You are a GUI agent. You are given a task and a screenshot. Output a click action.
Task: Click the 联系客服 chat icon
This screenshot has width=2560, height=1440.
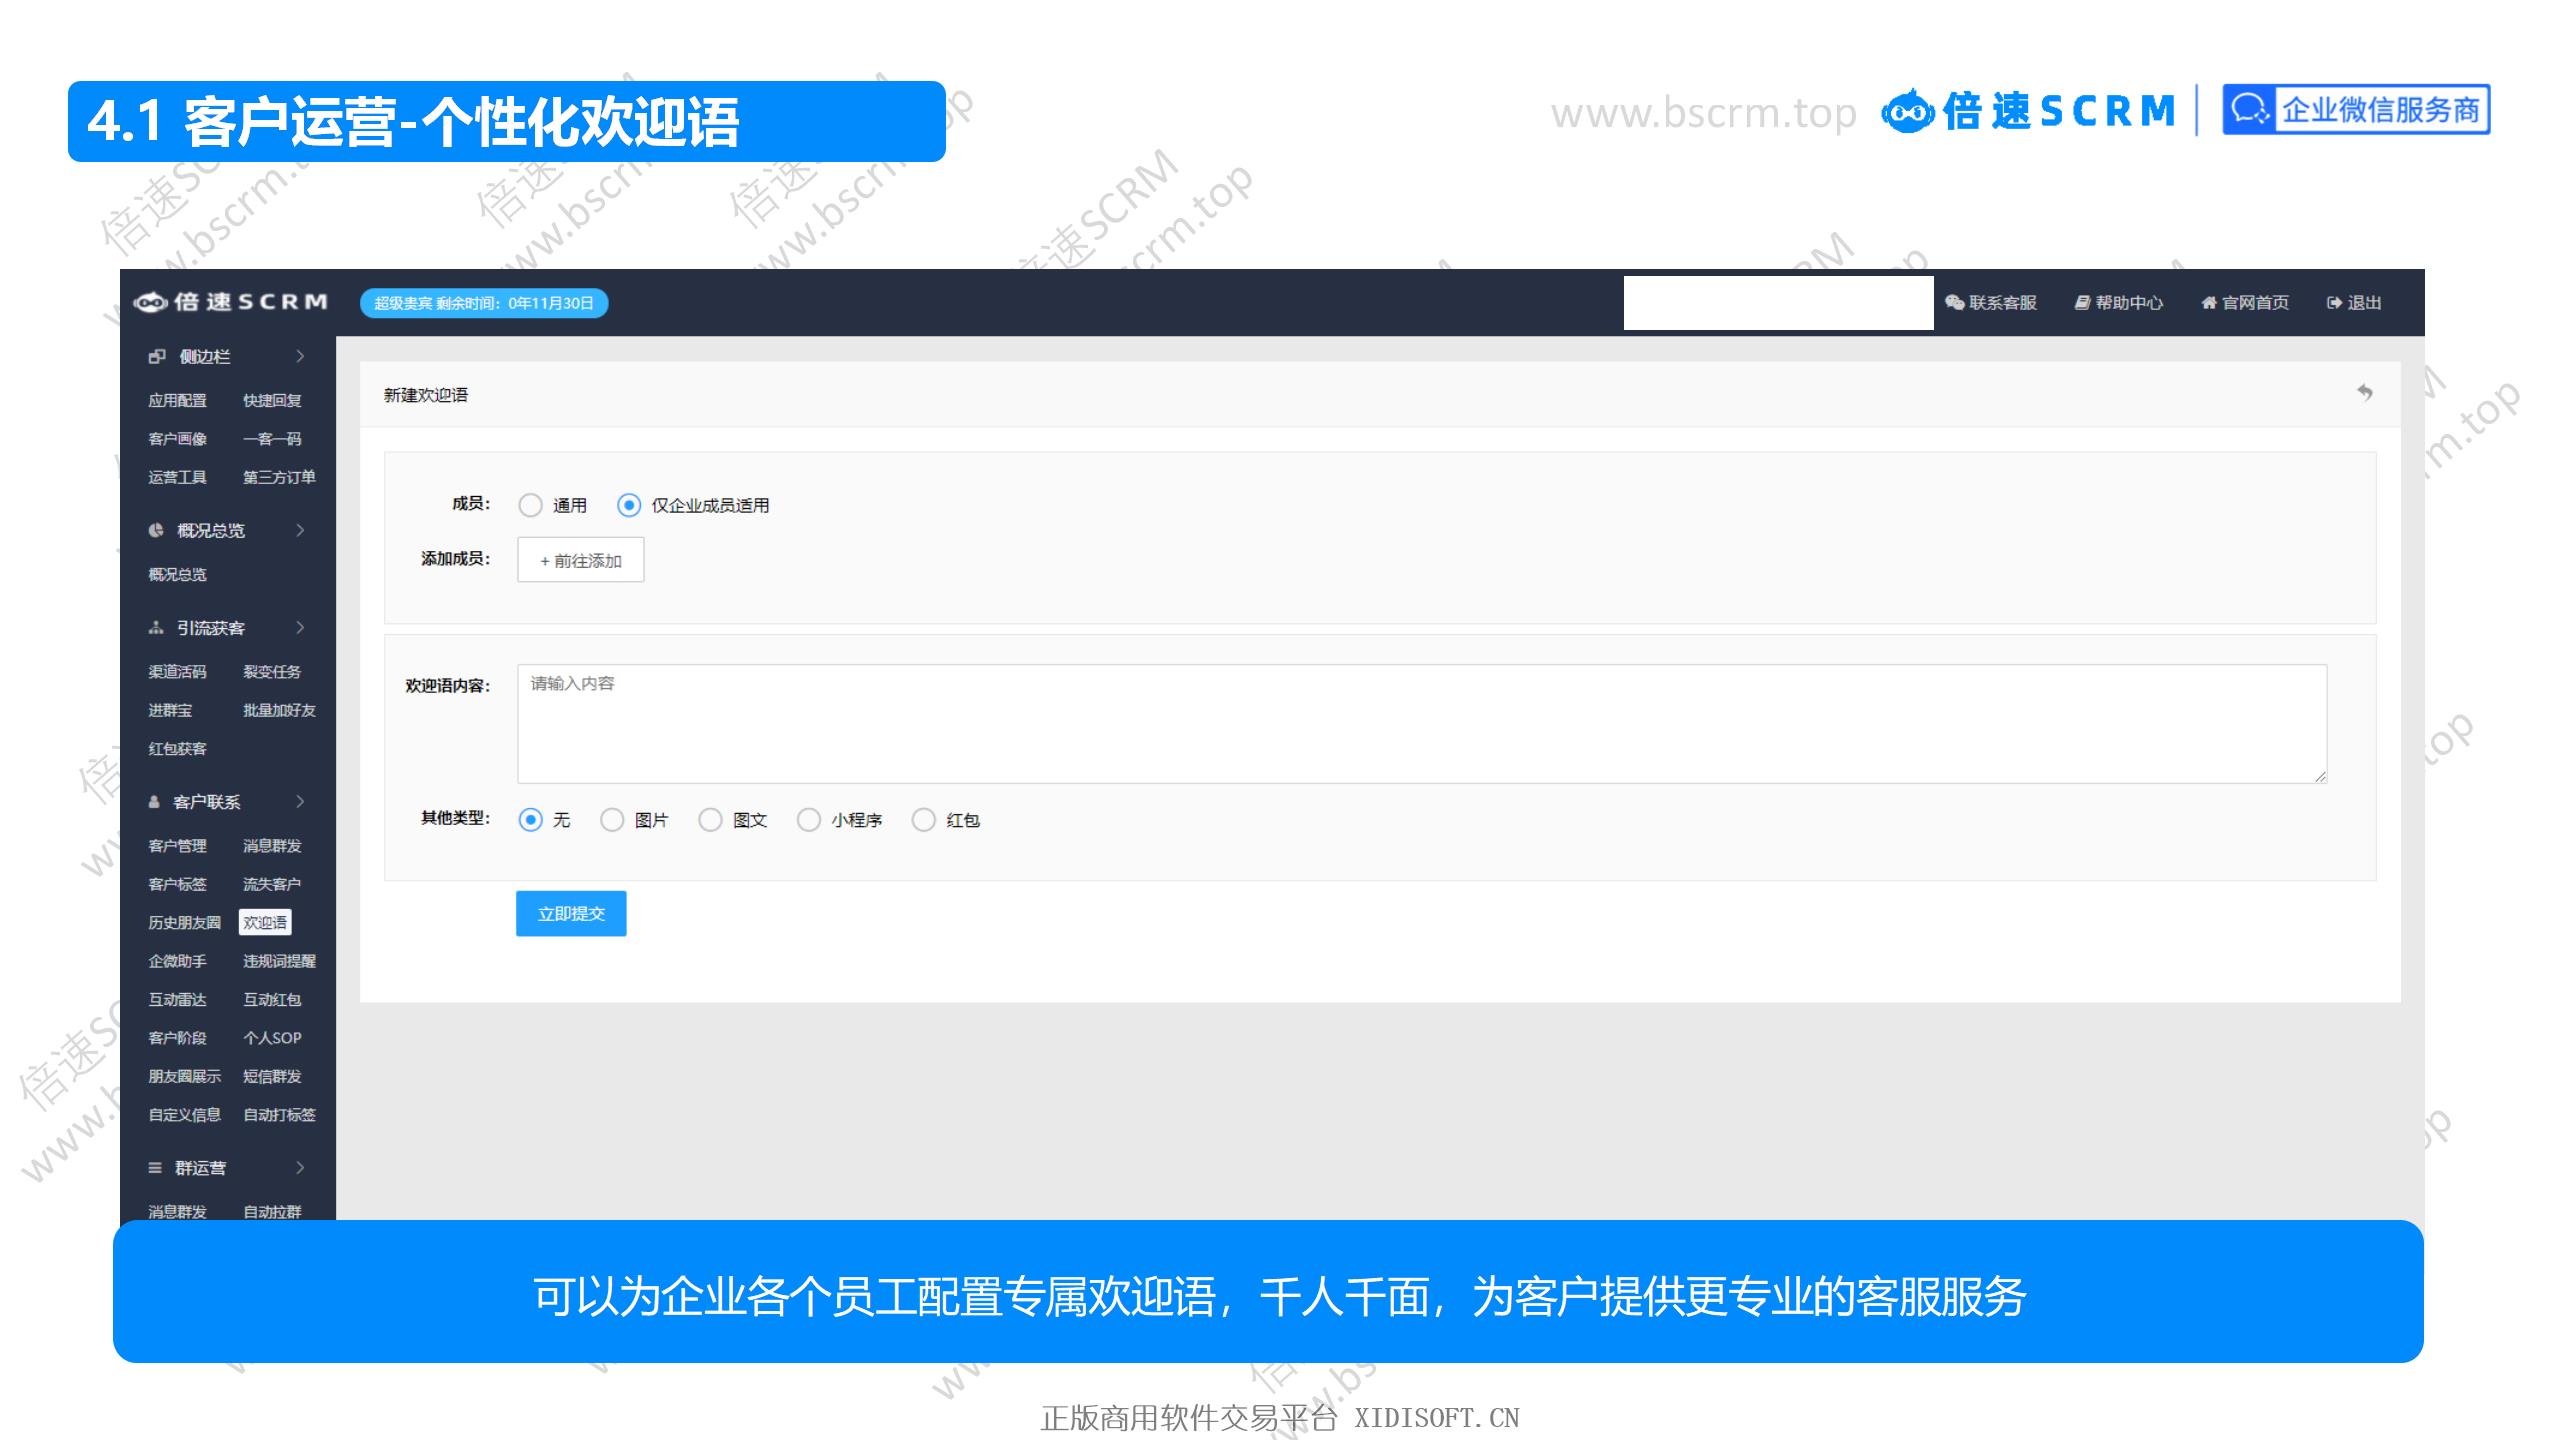click(1954, 303)
